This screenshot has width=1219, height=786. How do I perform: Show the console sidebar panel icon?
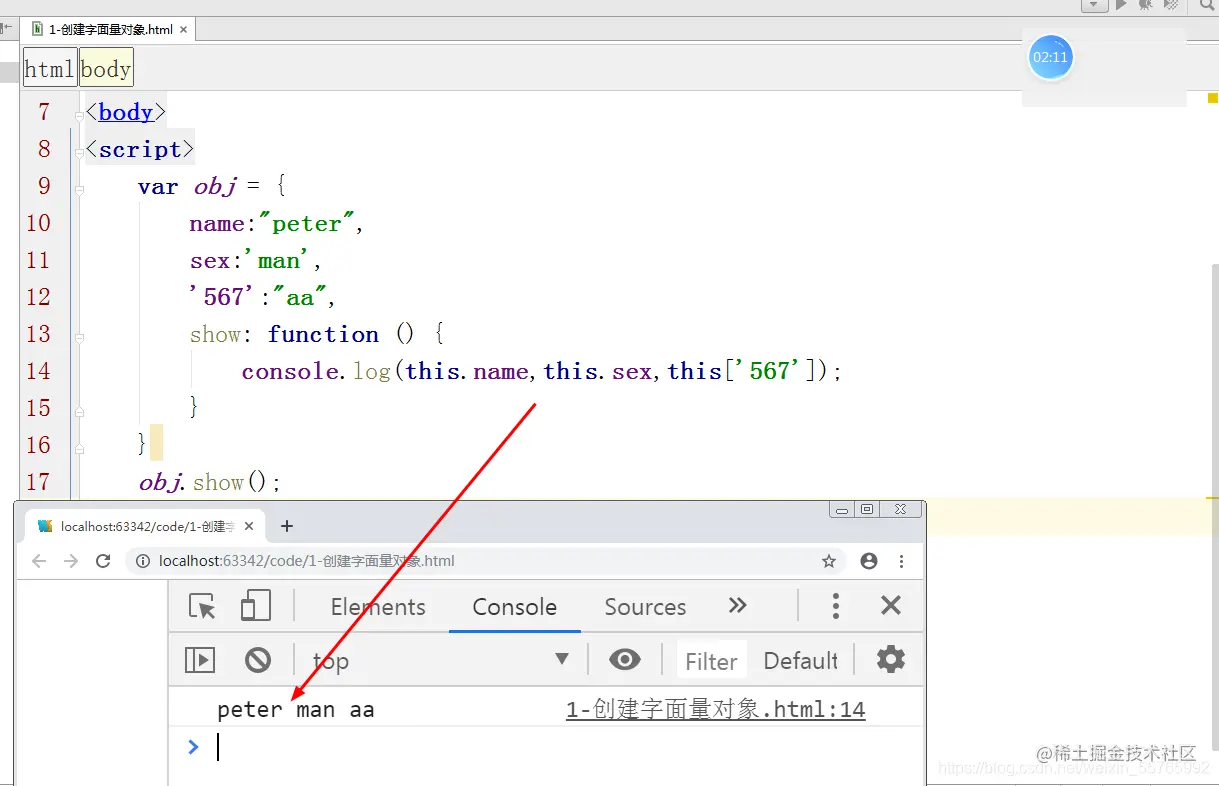tap(200, 660)
